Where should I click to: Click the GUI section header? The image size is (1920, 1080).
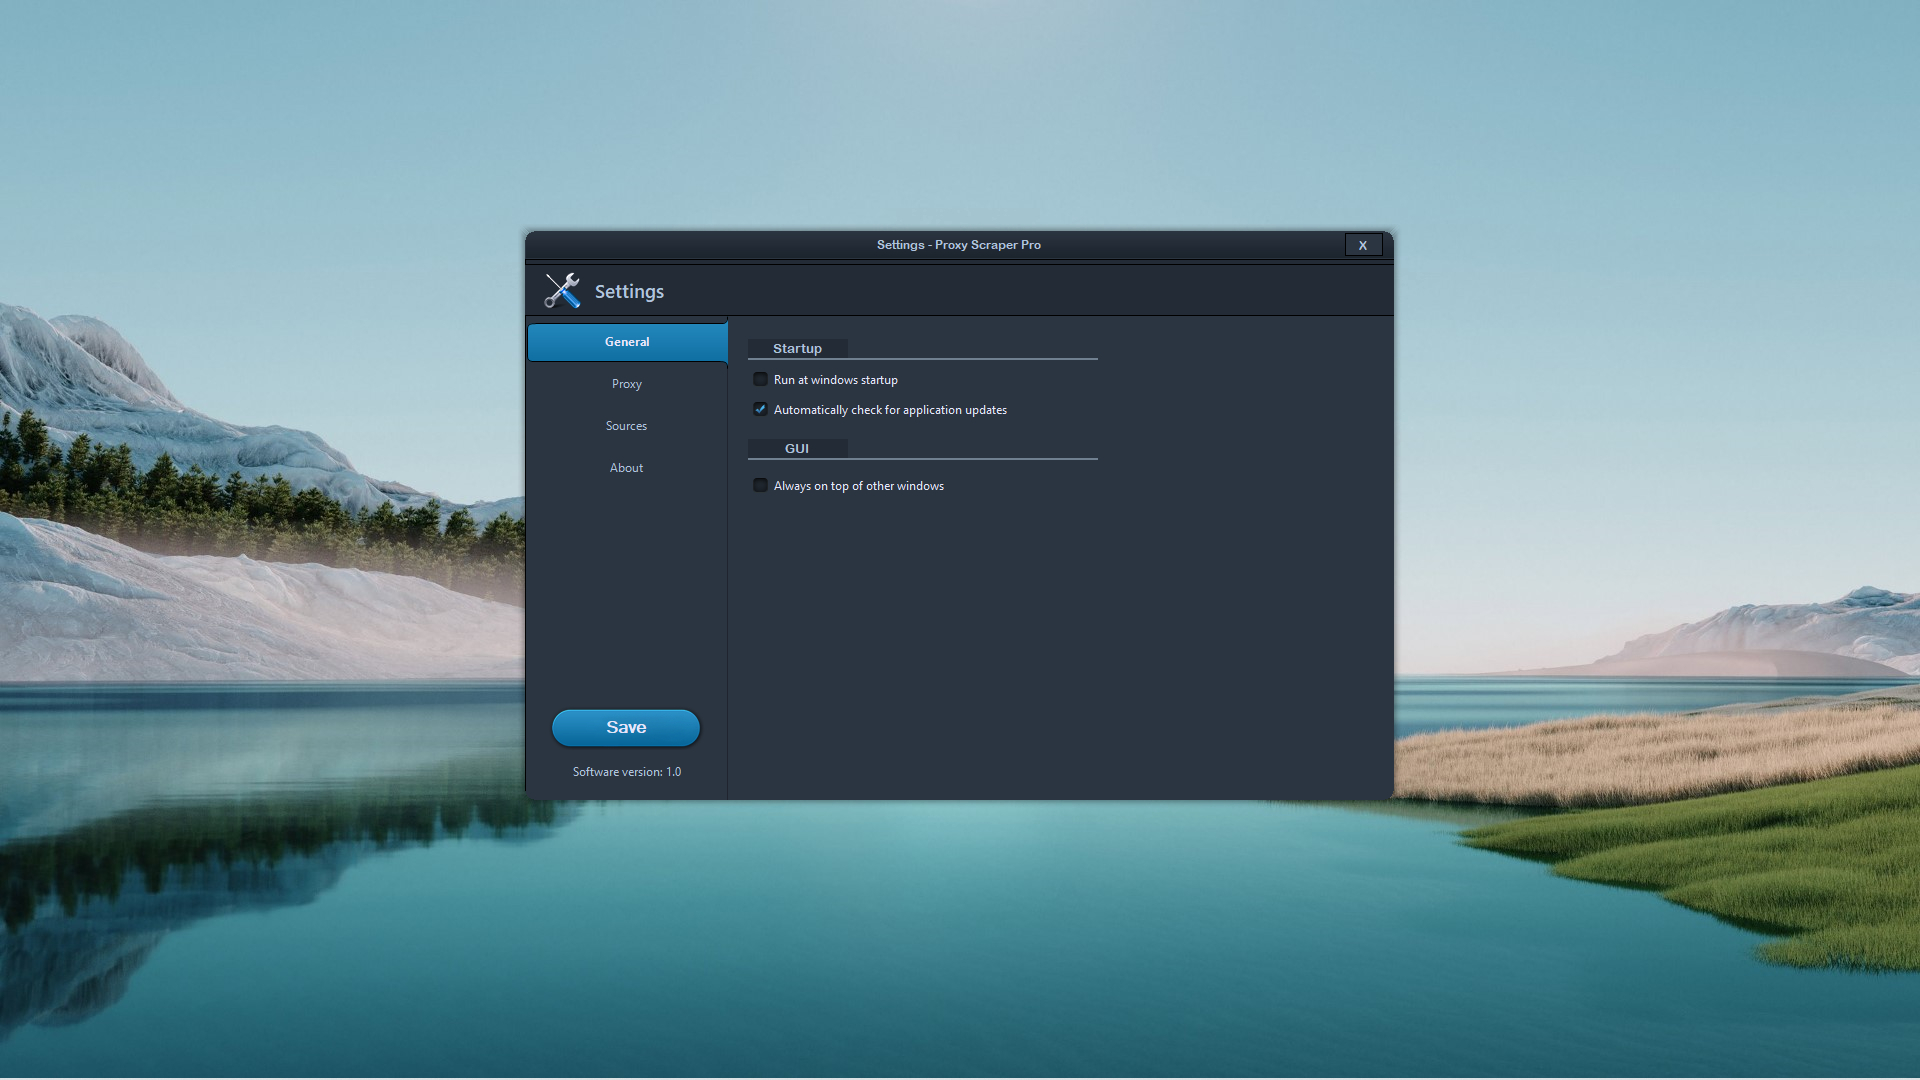(x=797, y=449)
